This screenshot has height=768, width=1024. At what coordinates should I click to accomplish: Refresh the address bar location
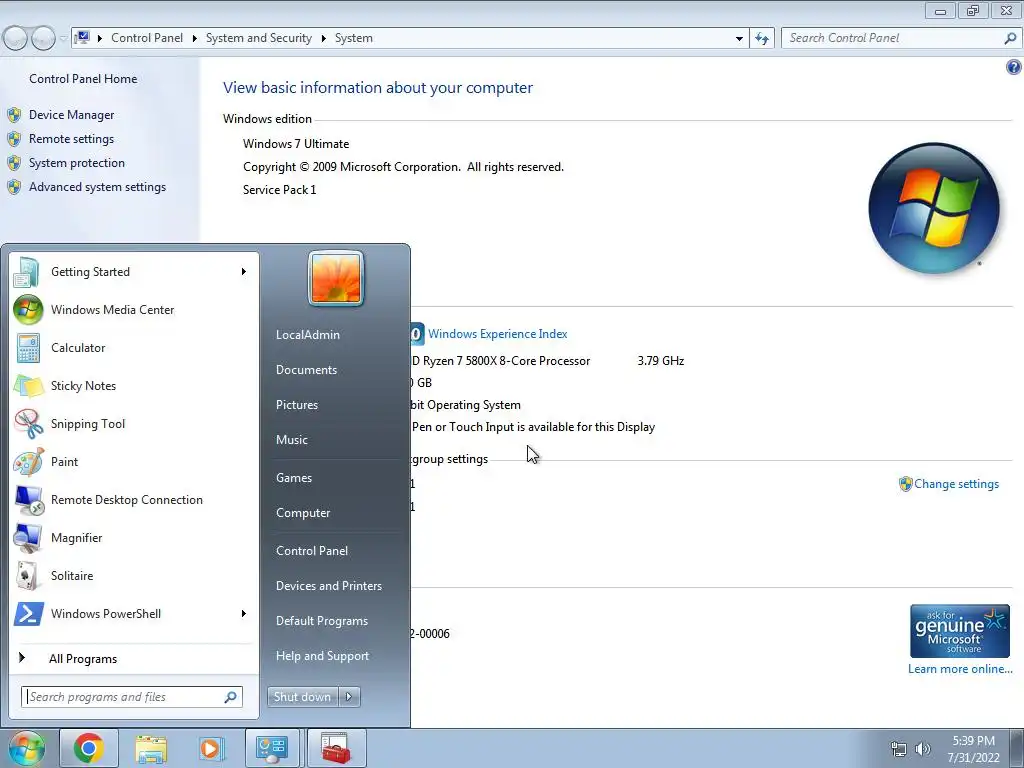point(762,38)
